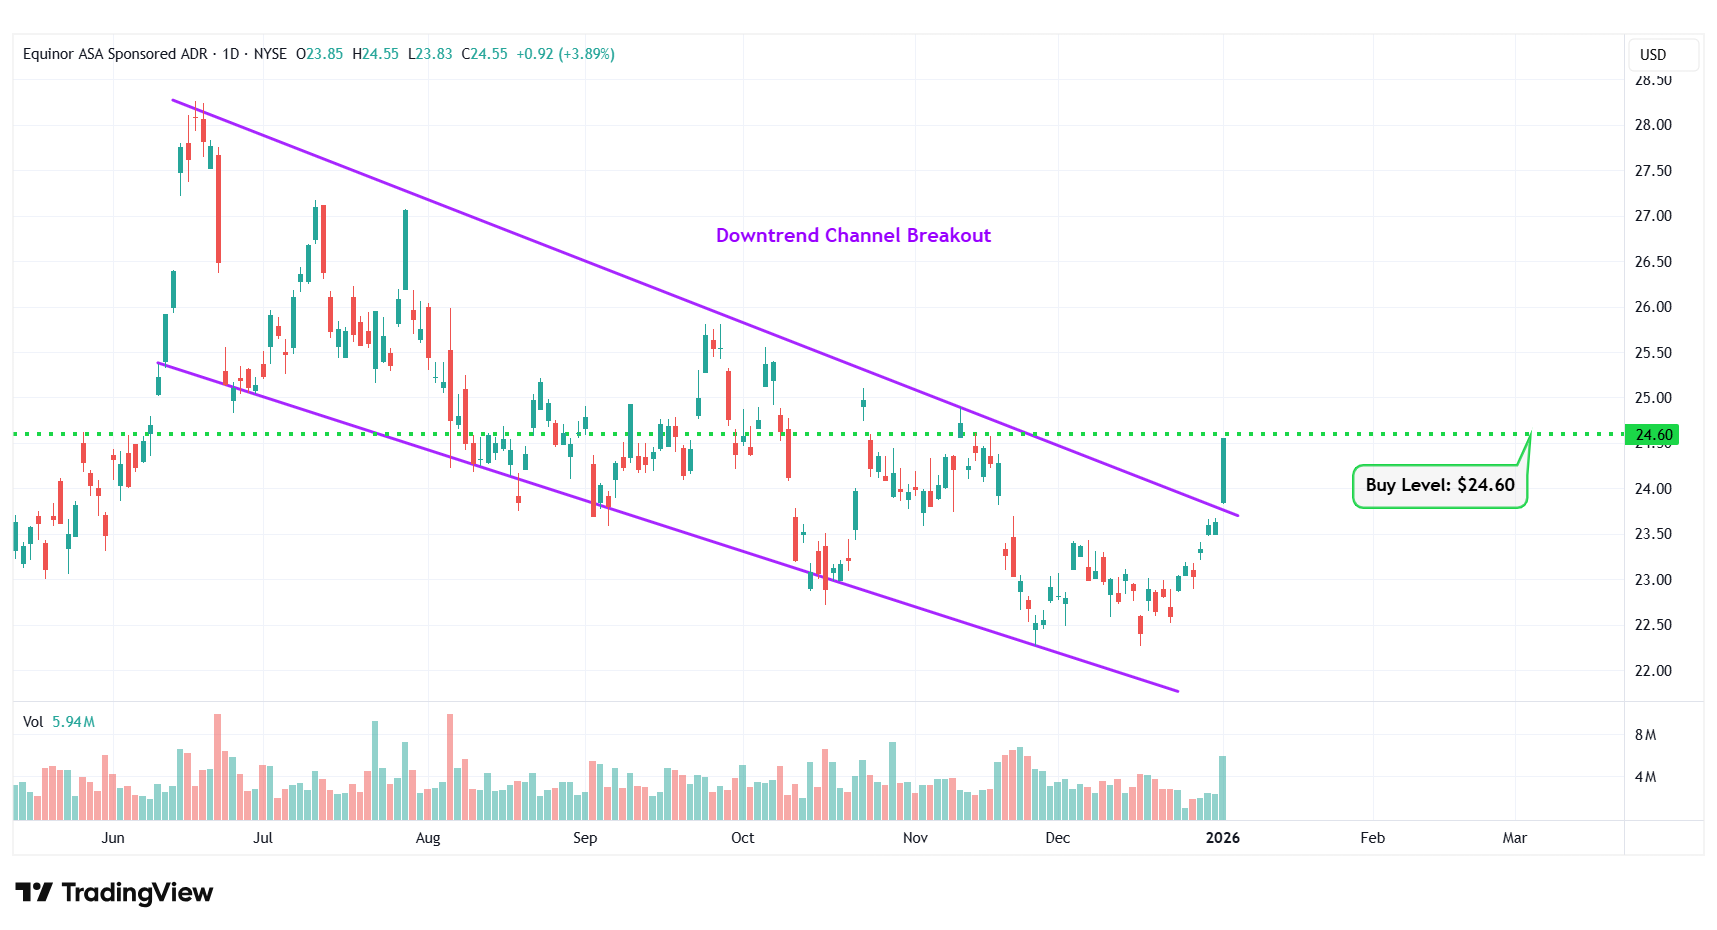The width and height of the screenshot is (1717, 930).
Task: Select the latest green breakout candle
Action: pyautogui.click(x=1223, y=470)
